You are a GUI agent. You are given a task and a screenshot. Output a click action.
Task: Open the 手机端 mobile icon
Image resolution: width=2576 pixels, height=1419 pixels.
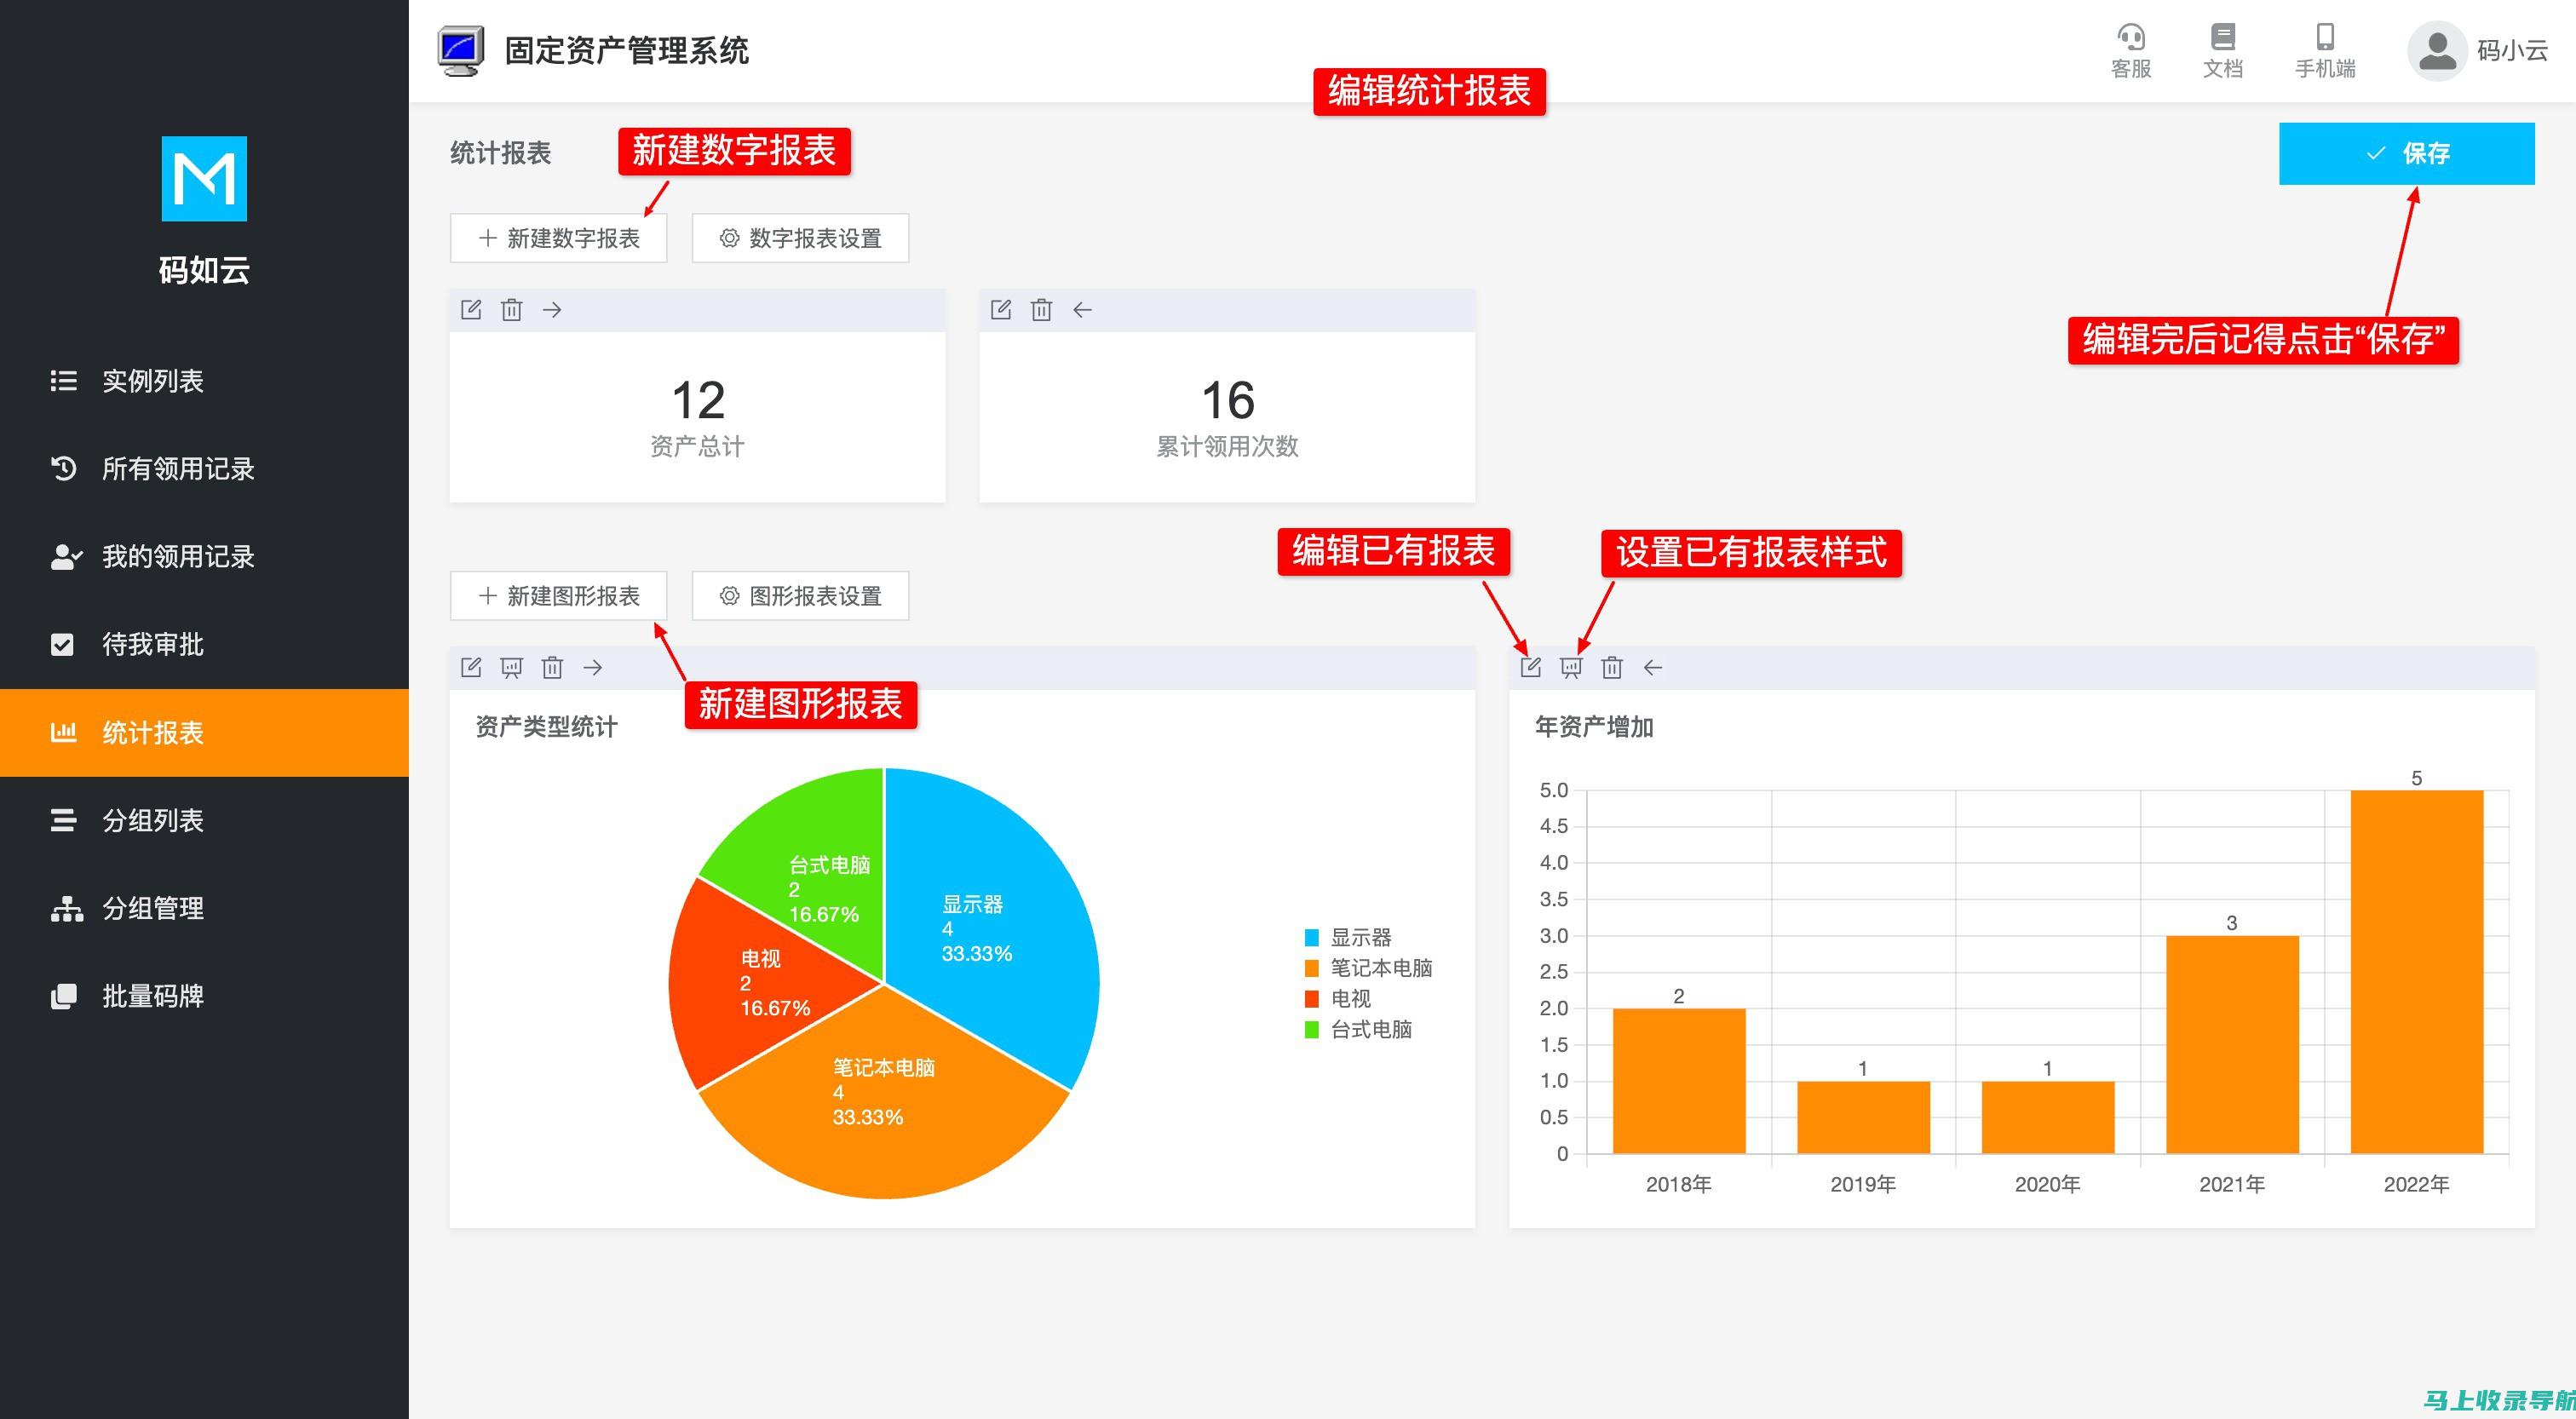2325,50
